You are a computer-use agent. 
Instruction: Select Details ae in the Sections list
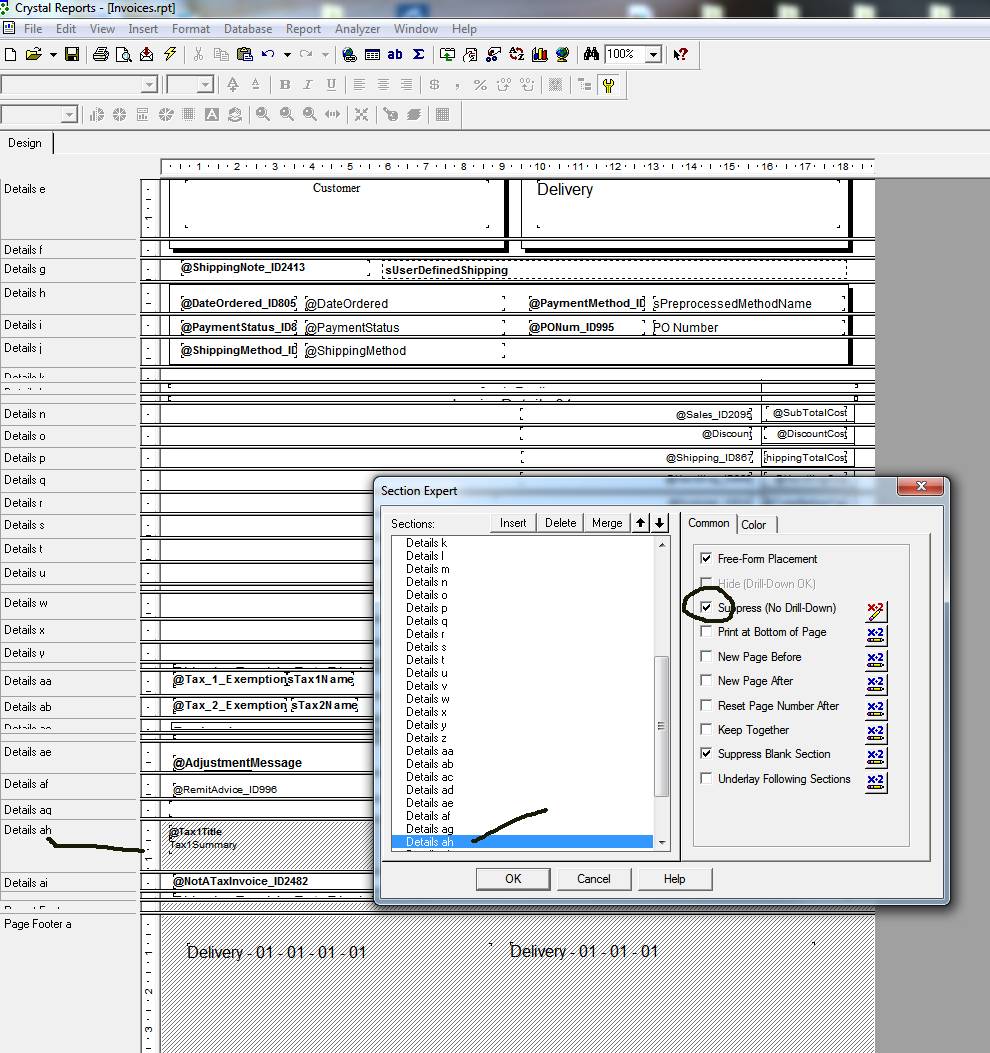point(429,803)
